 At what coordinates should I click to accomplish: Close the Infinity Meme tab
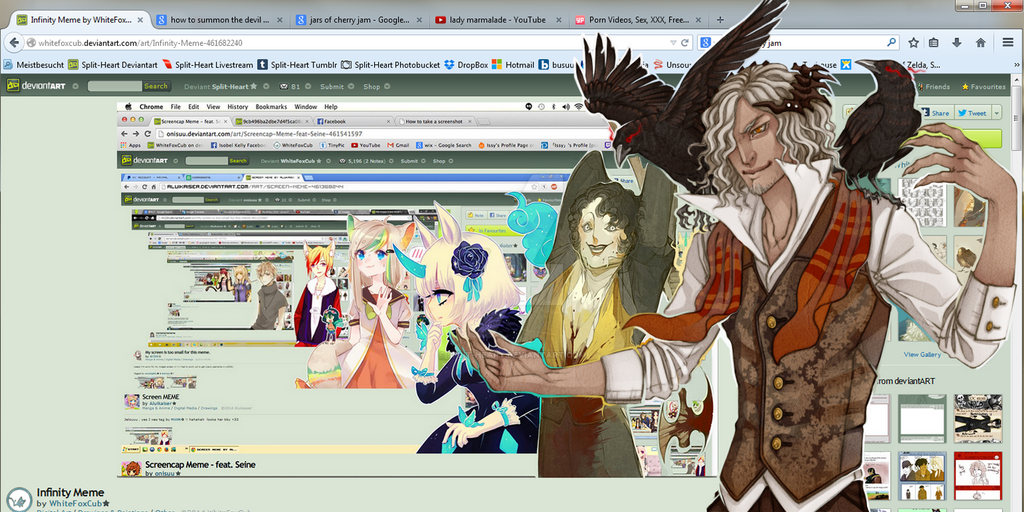coord(140,20)
